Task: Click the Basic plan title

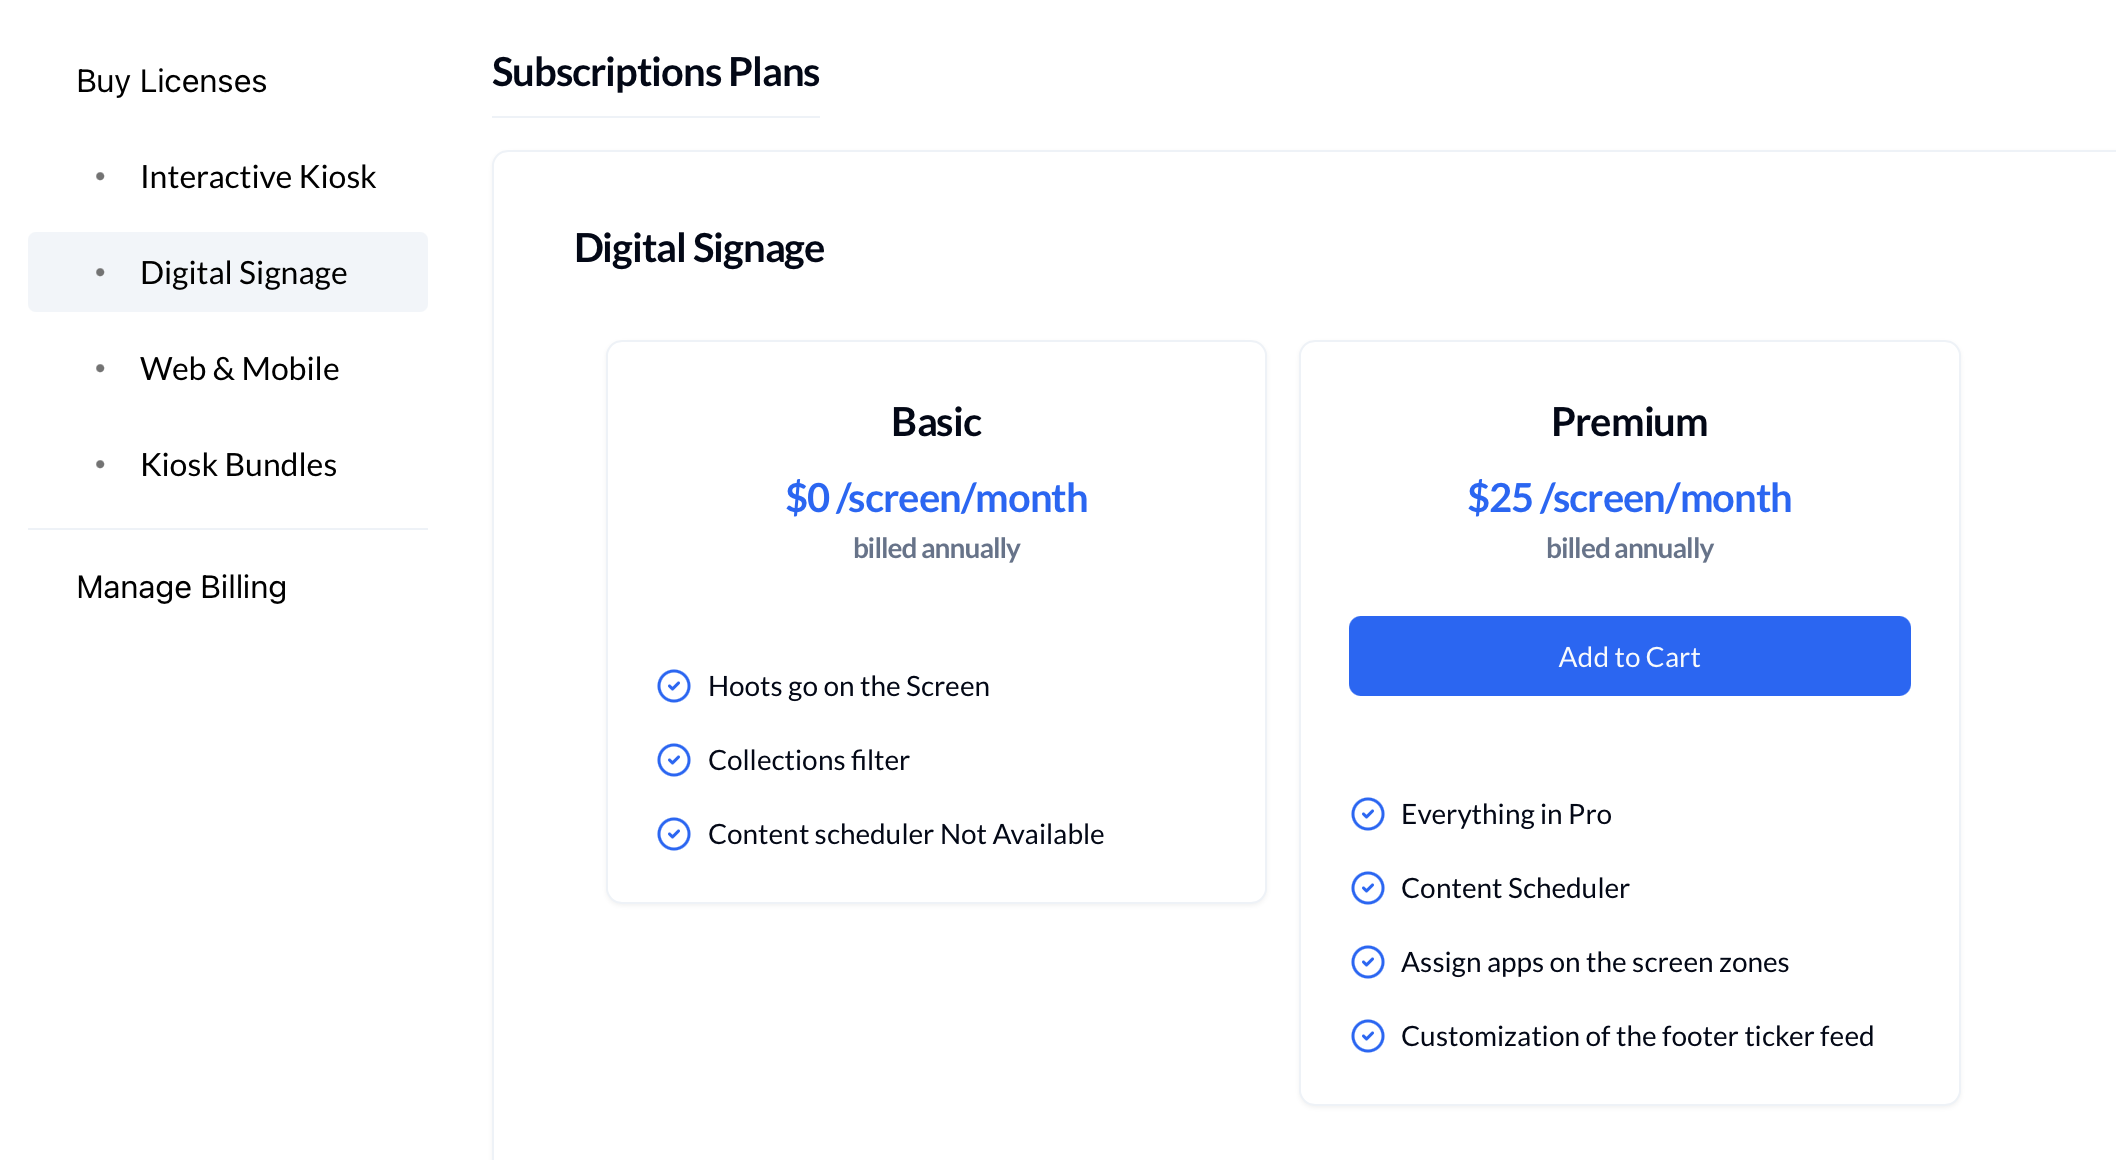Action: click(936, 422)
